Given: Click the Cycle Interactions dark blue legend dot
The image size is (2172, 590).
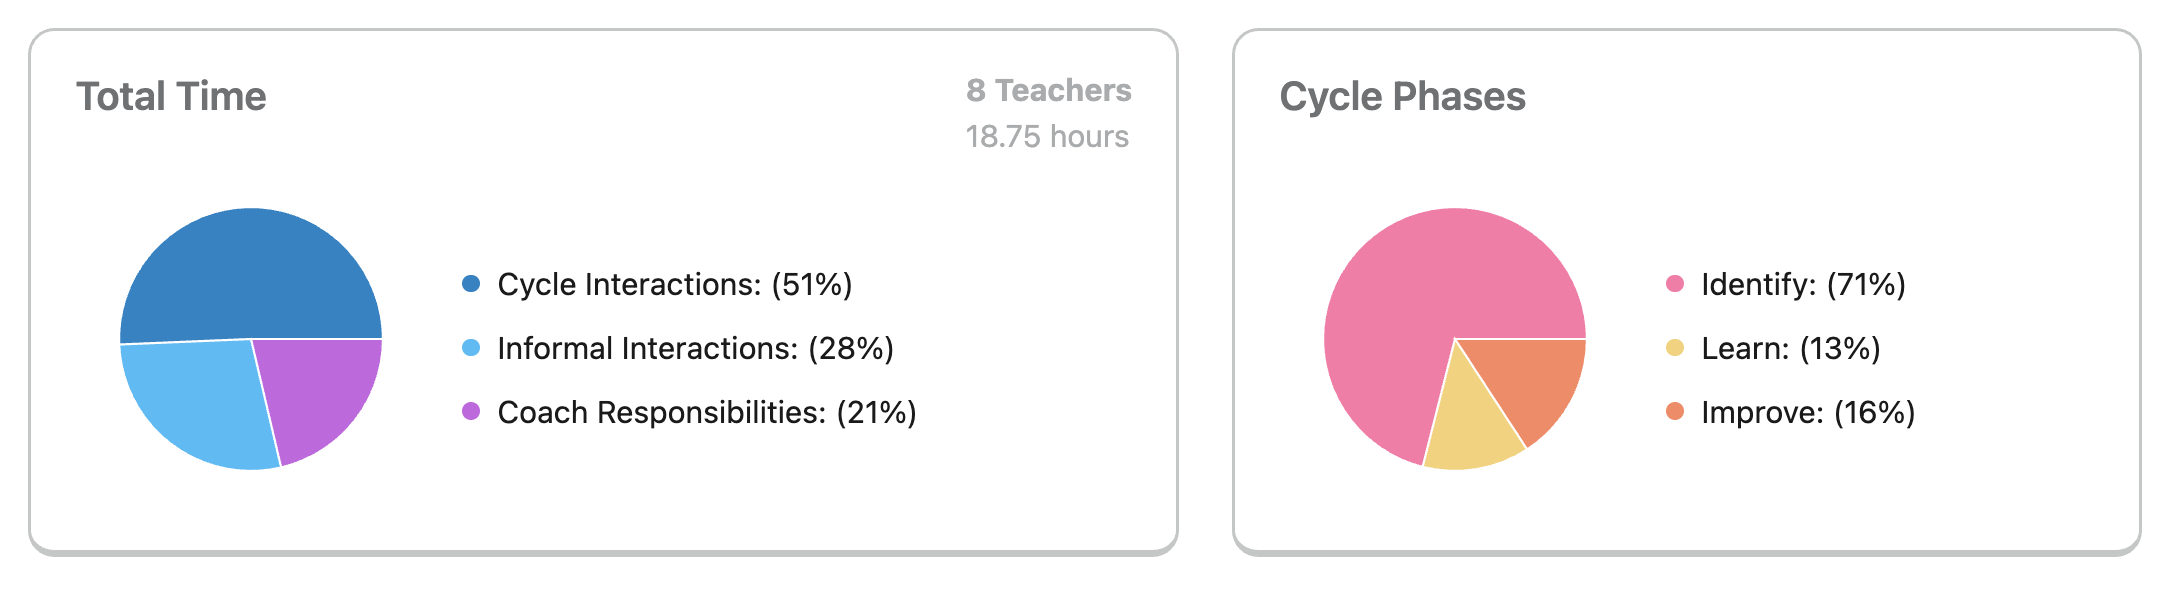Looking at the screenshot, I should 471,284.
